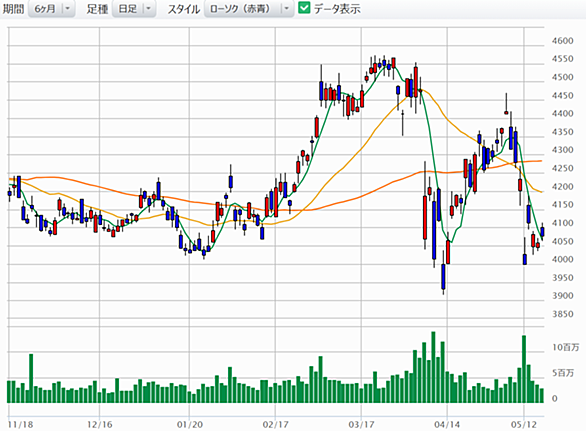Click the lowest candlestick near 3900

click(x=443, y=277)
